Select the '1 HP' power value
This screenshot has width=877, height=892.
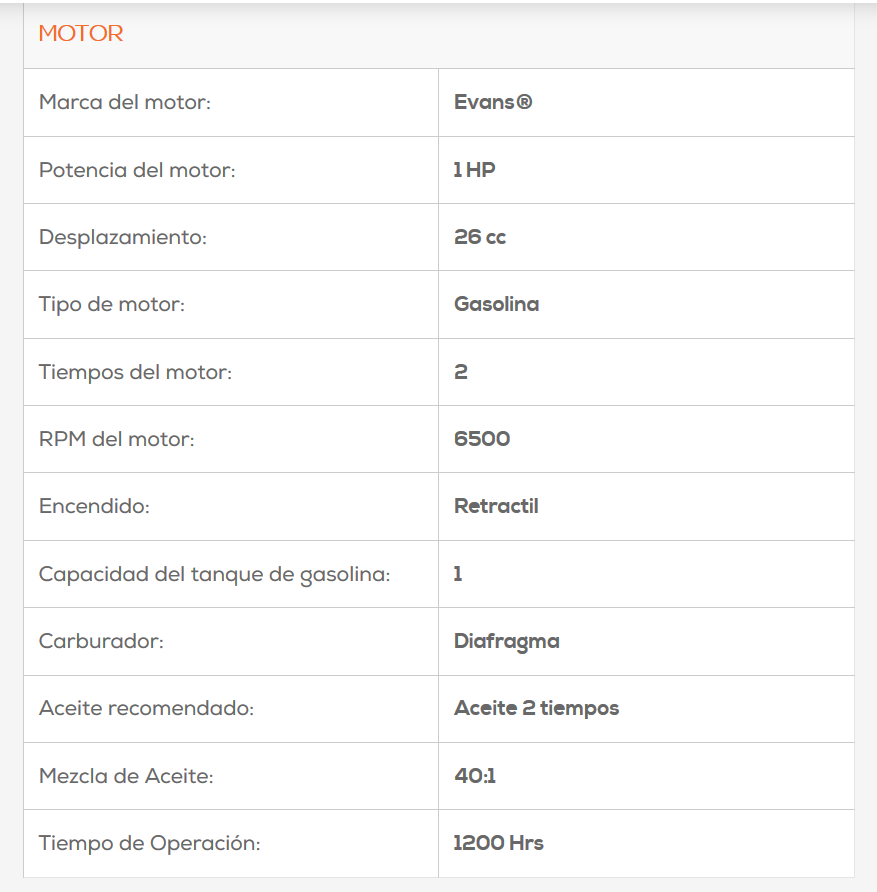pyautogui.click(x=474, y=170)
